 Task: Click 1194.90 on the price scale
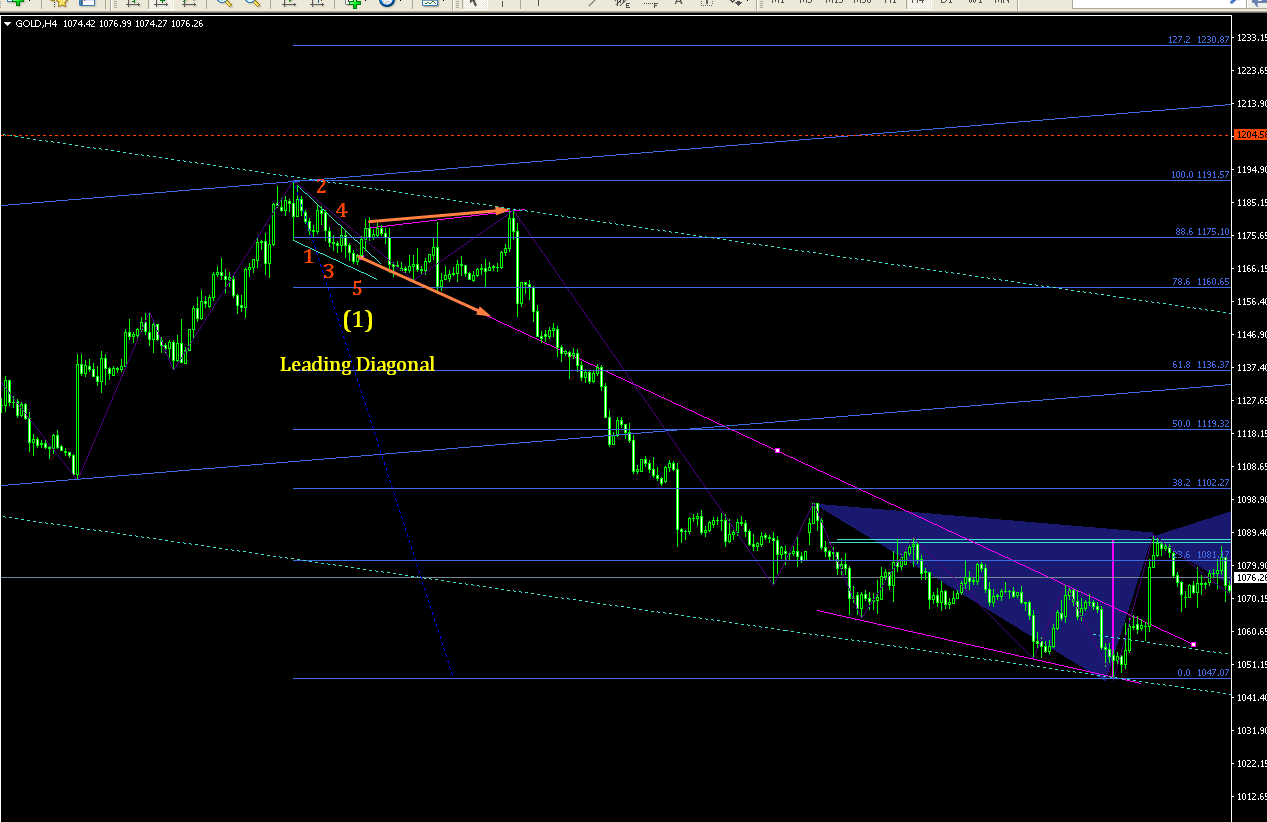click(x=1251, y=170)
